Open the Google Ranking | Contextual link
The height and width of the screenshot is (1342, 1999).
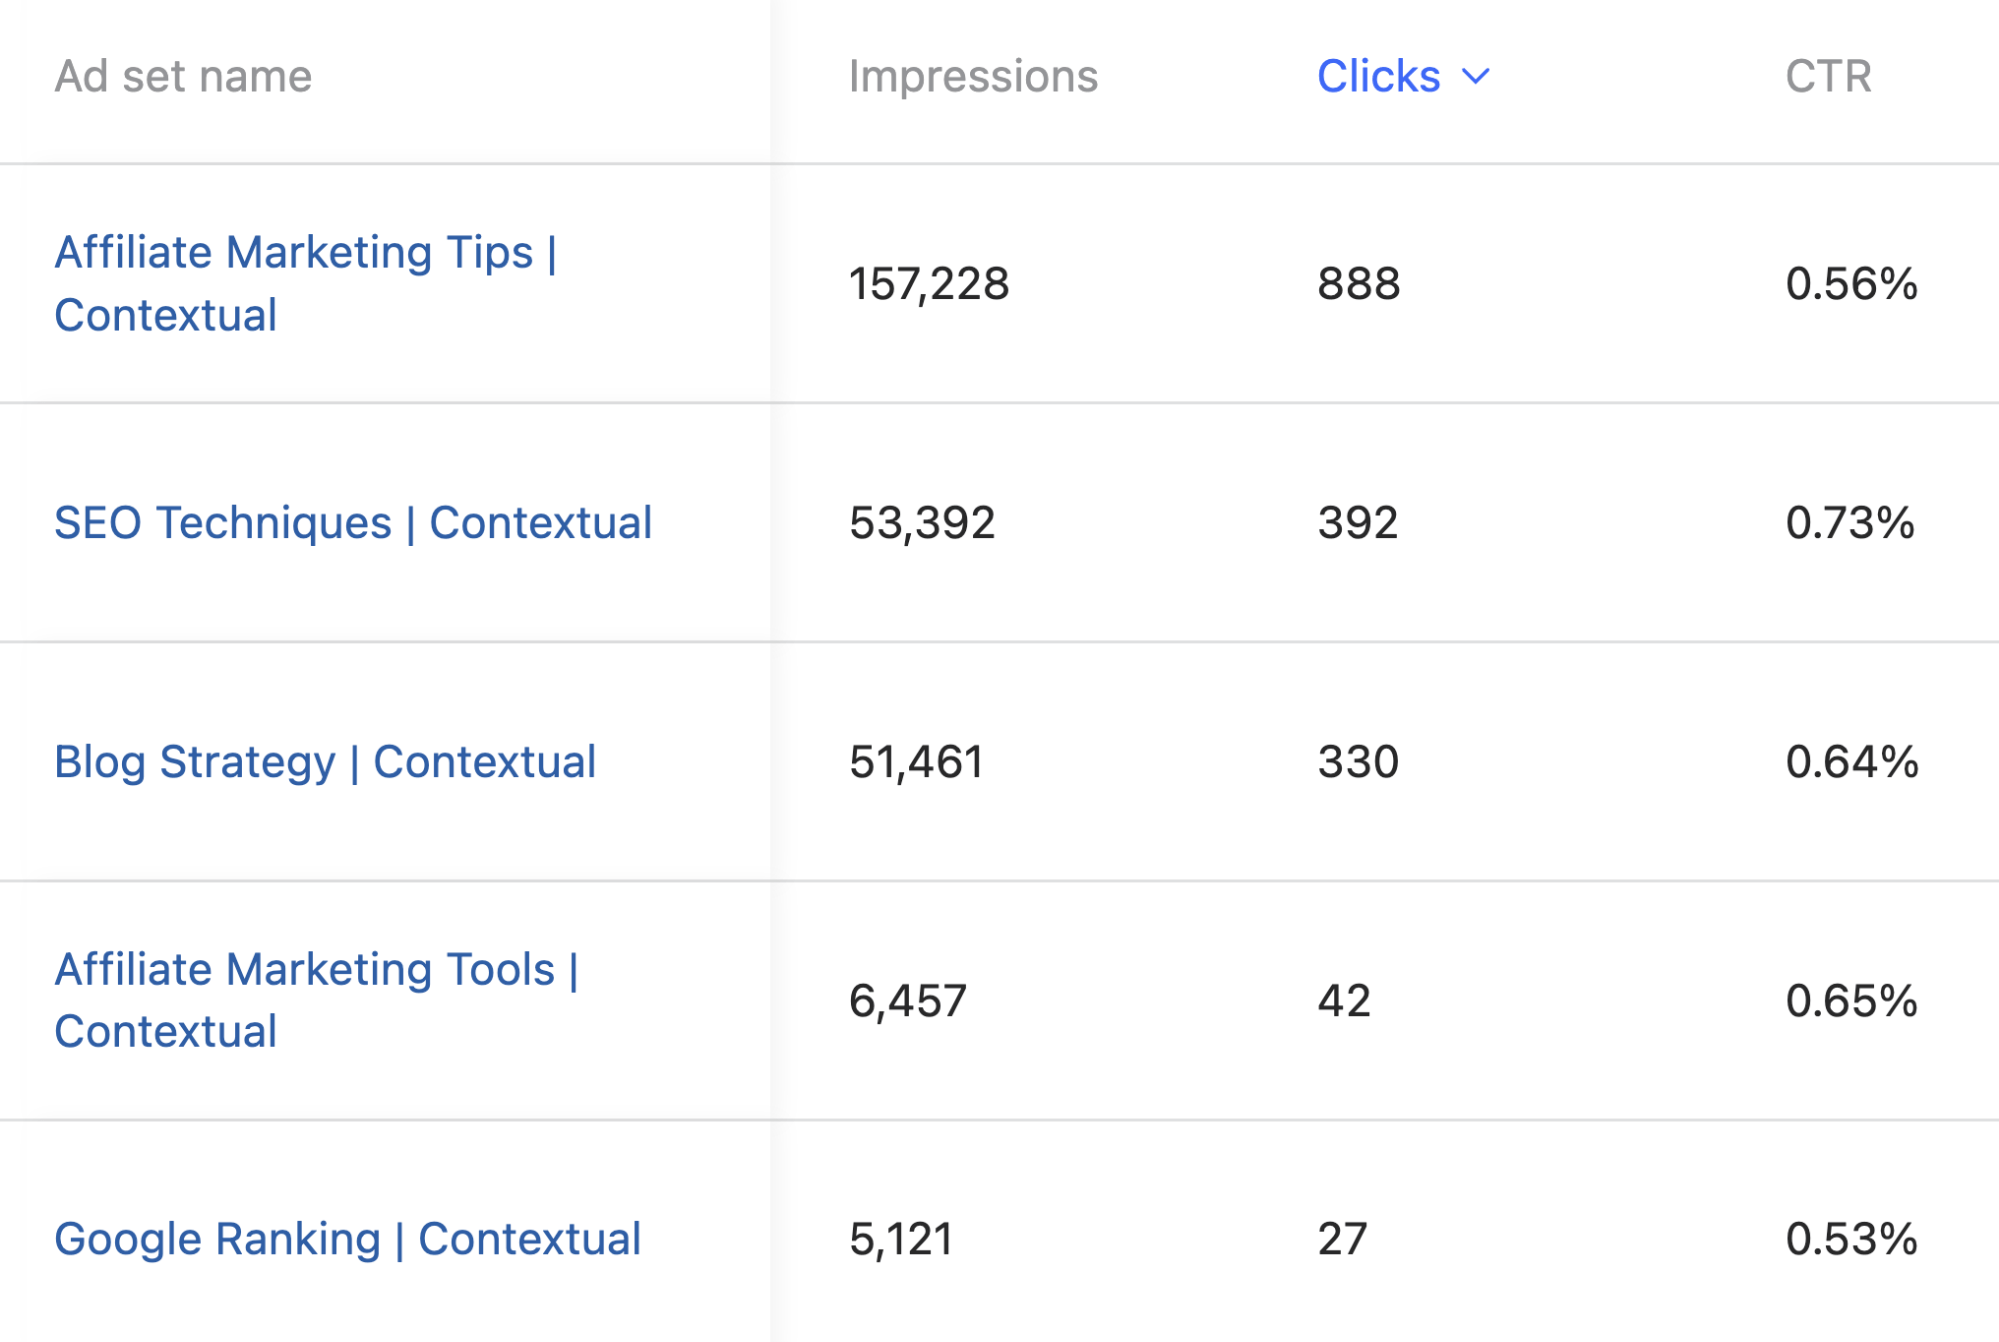tap(347, 1238)
